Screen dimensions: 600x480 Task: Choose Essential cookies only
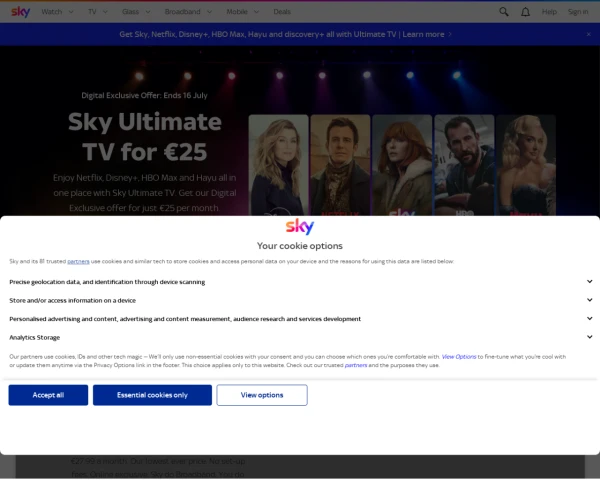click(152, 395)
